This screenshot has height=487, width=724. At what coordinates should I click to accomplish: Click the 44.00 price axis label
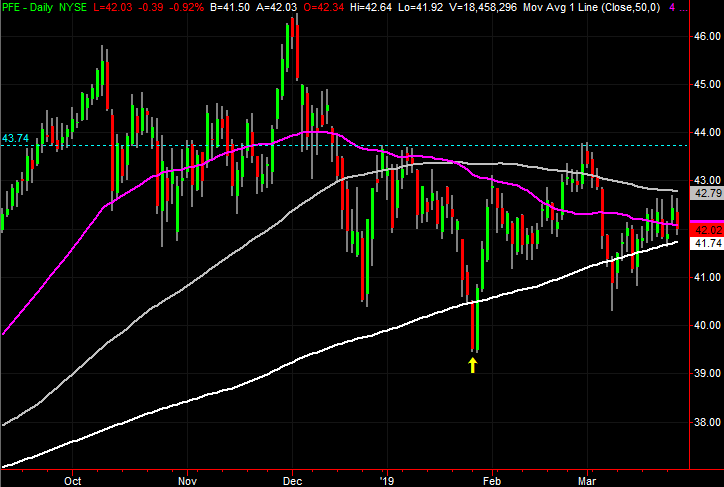pos(707,132)
